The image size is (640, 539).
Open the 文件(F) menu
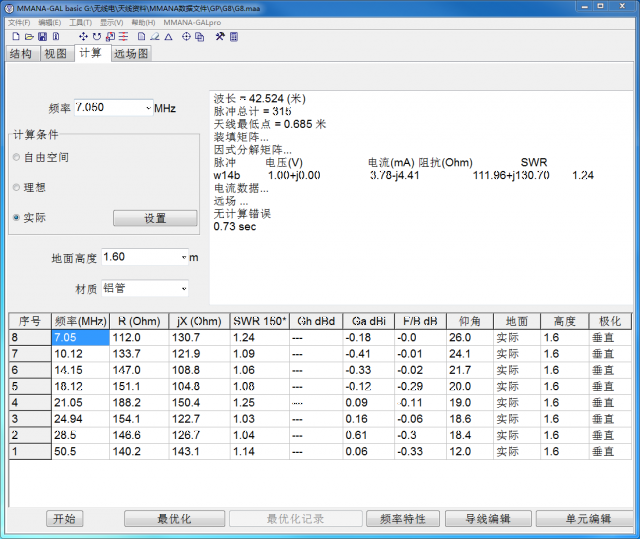click(19, 22)
